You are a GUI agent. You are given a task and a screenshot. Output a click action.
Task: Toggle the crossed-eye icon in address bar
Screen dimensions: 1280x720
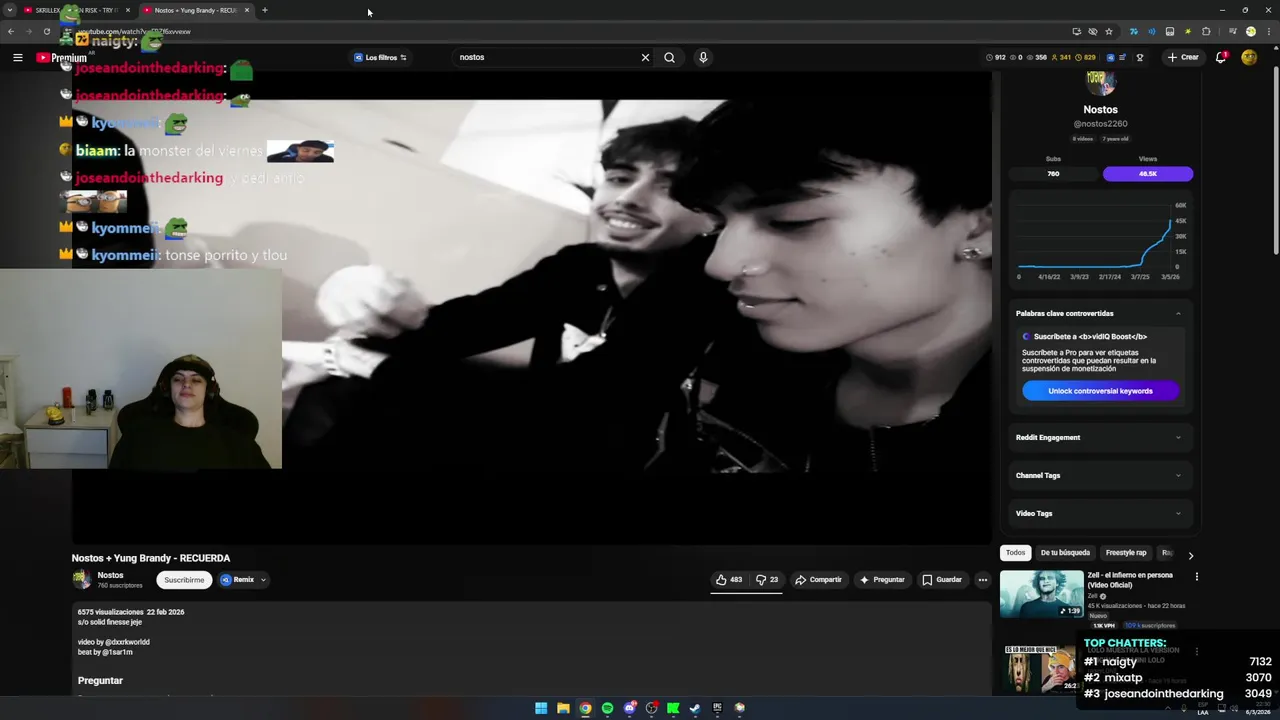pos(1092,31)
